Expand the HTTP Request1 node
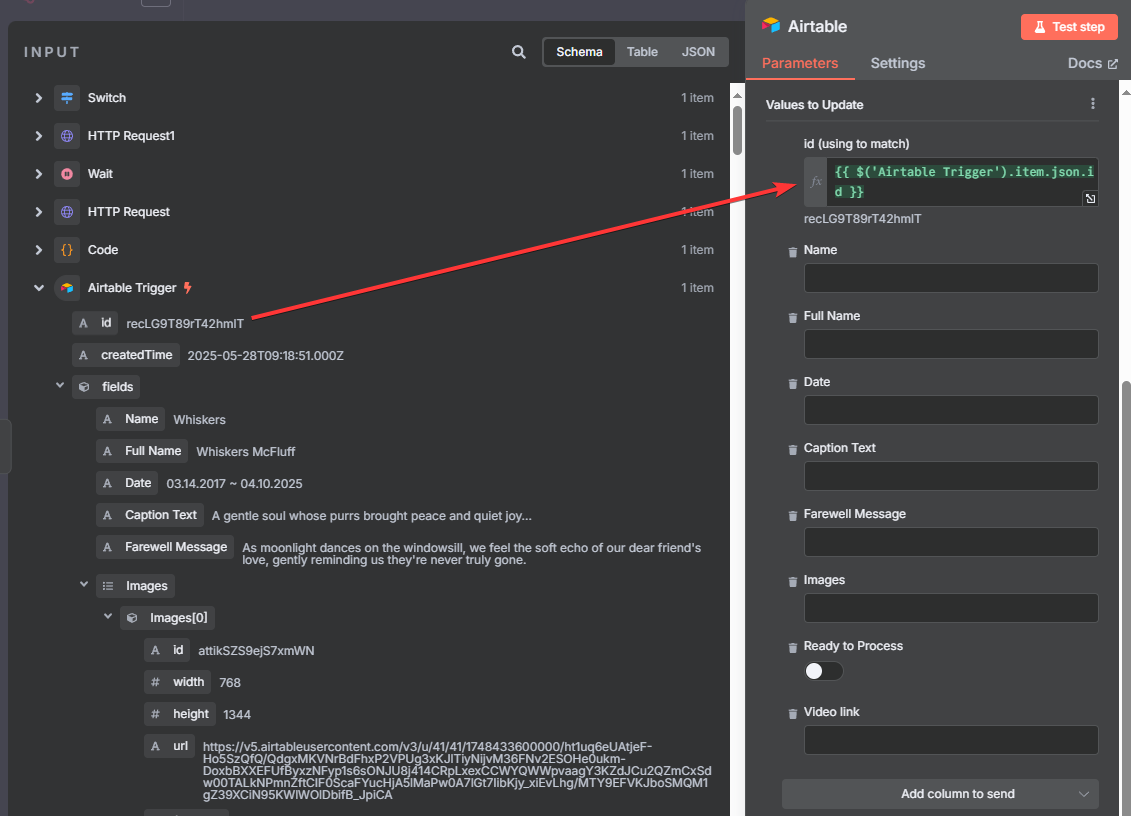The height and width of the screenshot is (816, 1131). pos(39,136)
